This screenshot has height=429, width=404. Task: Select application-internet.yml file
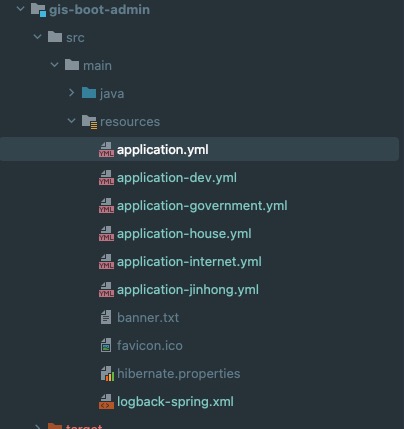point(189,262)
